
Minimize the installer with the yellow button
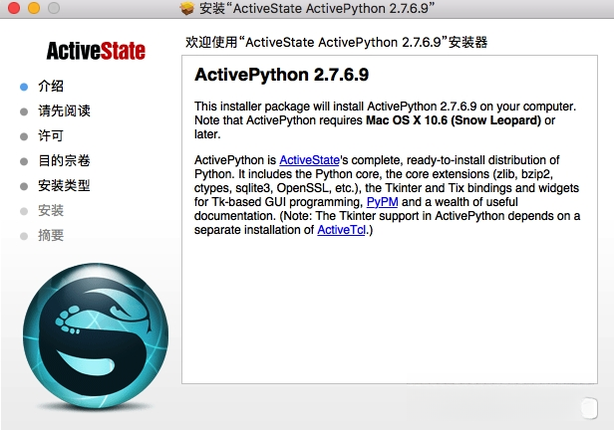click(34, 8)
